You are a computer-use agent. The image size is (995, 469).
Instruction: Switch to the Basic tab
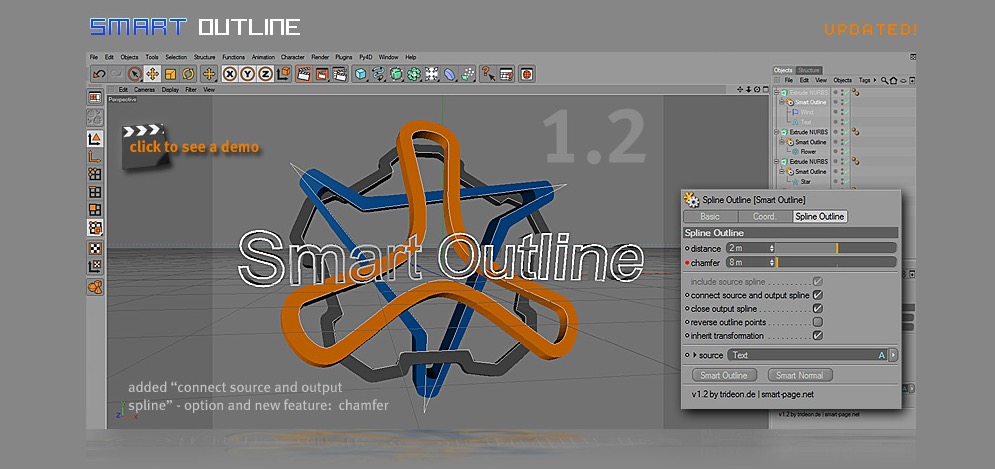710,216
